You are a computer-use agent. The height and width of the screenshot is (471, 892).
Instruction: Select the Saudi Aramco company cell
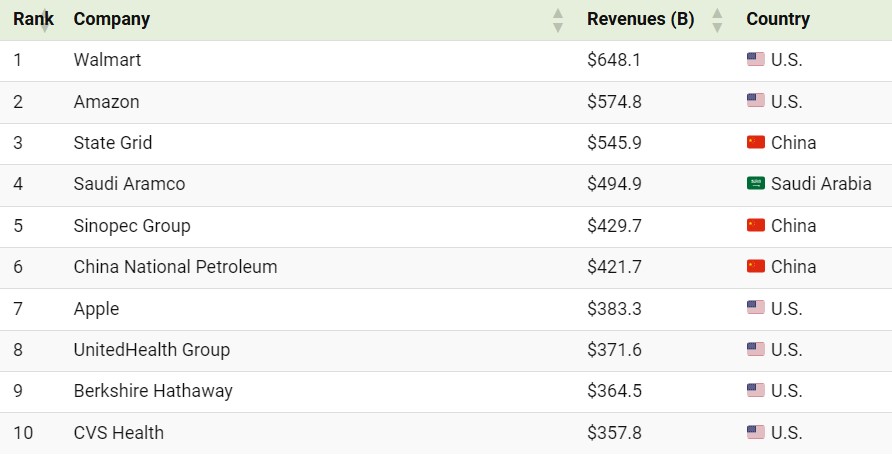[x=129, y=184]
